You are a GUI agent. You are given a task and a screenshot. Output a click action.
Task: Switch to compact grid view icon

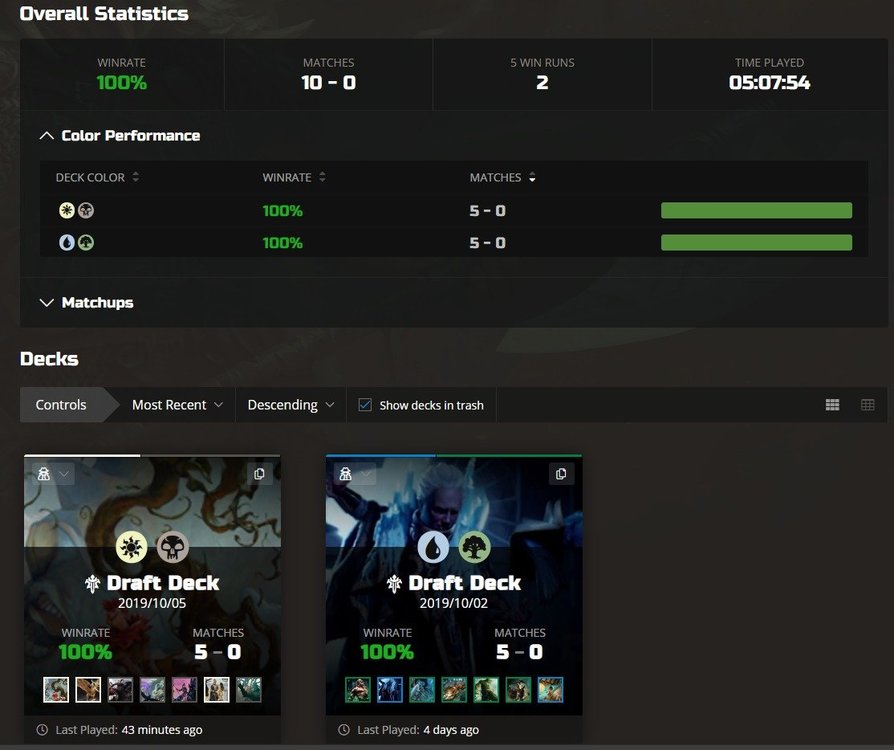pos(832,405)
